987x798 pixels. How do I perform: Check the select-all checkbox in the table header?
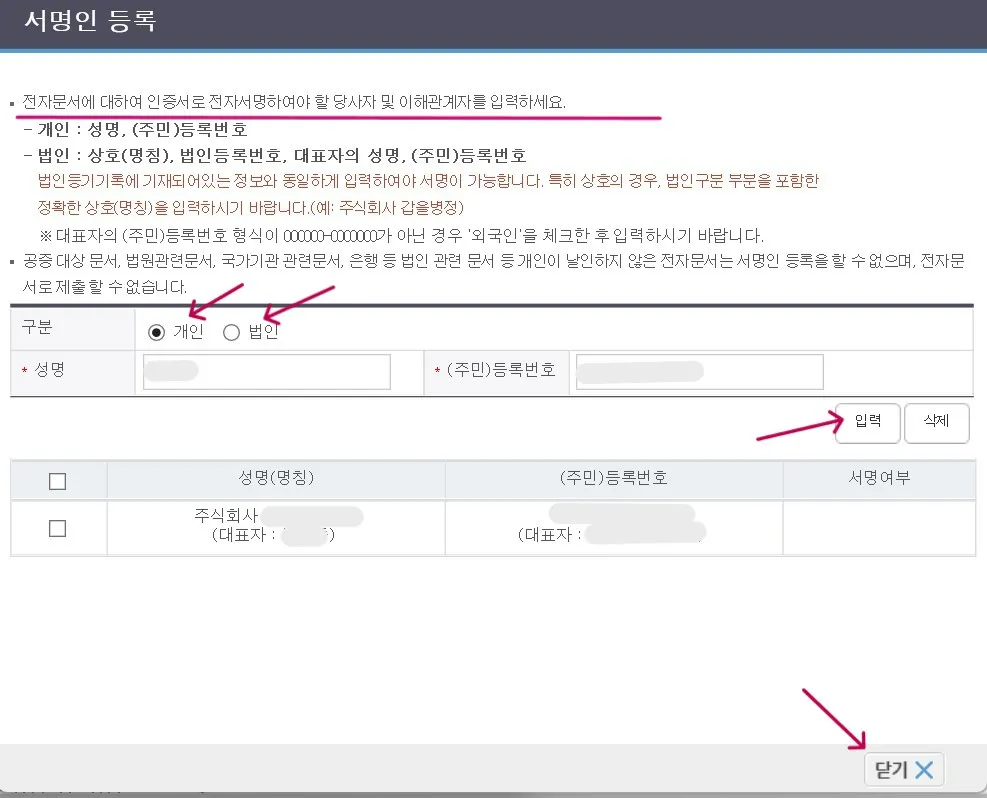[55, 480]
